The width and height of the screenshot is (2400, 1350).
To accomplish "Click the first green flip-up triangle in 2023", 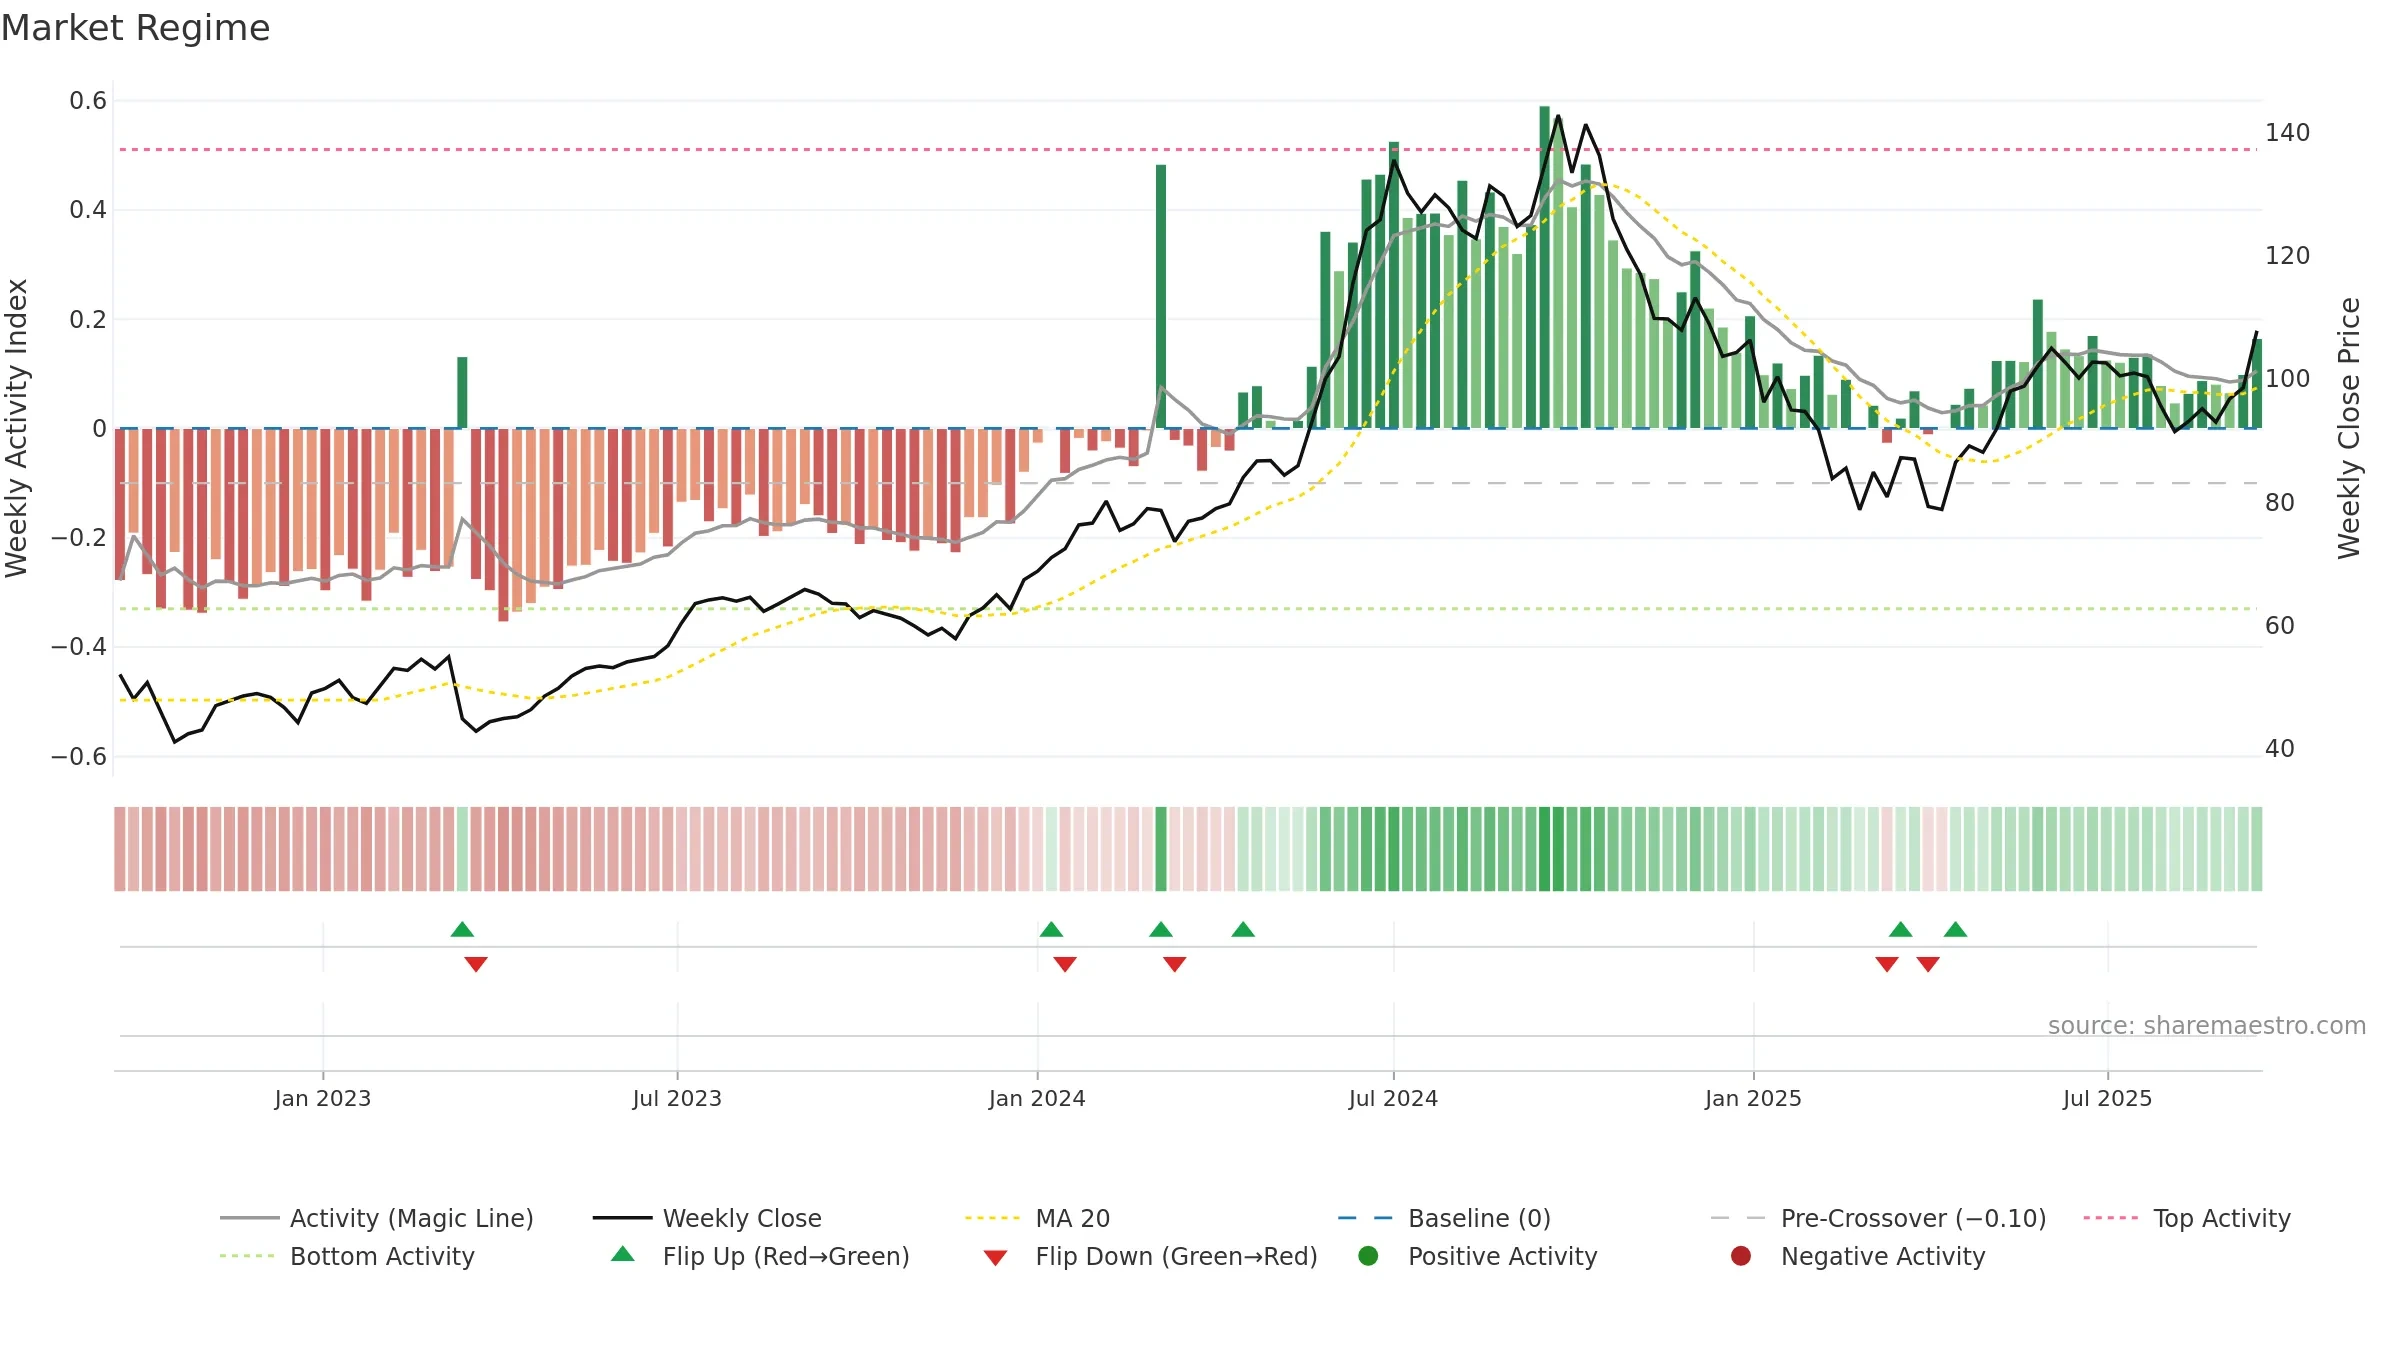I will coord(462,930).
